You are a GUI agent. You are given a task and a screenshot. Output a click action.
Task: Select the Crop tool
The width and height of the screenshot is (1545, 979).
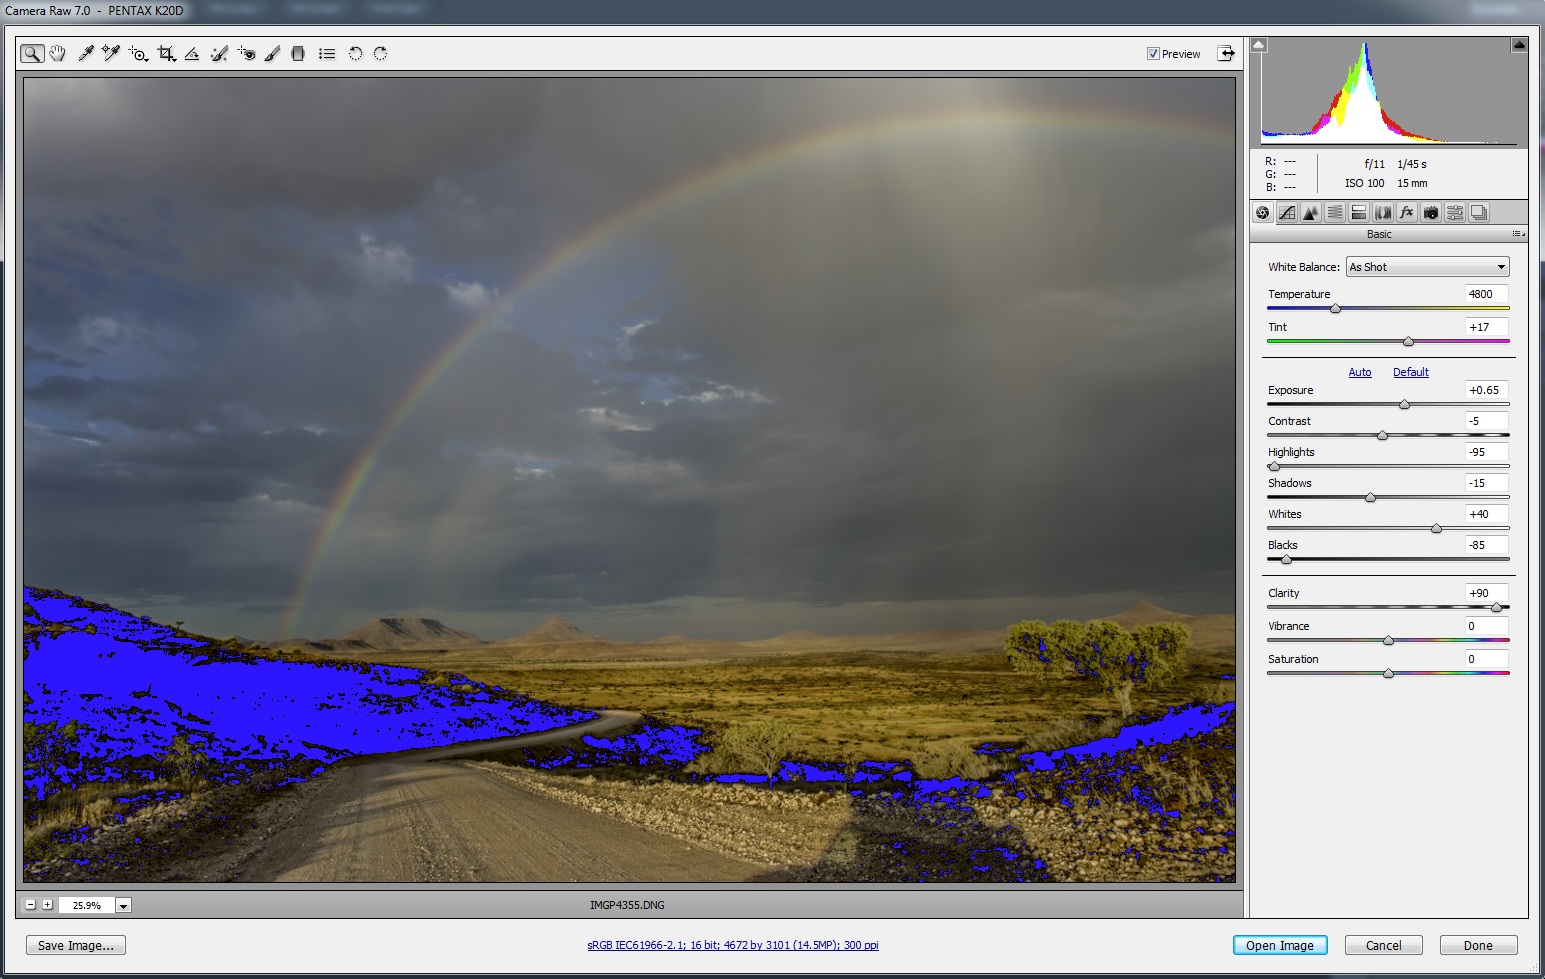tap(166, 54)
